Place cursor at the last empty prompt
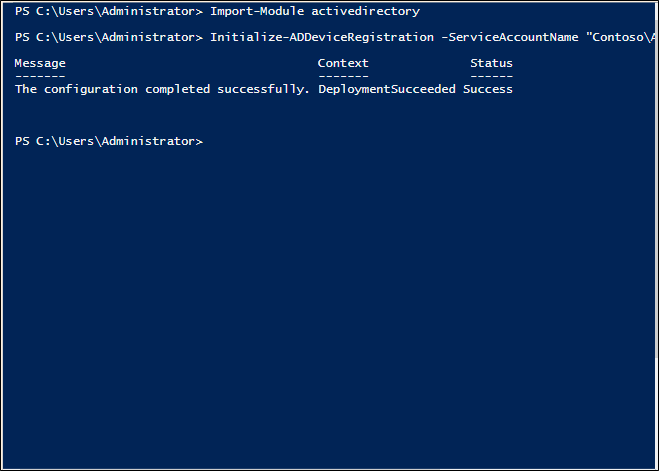659x471 pixels. 208,141
